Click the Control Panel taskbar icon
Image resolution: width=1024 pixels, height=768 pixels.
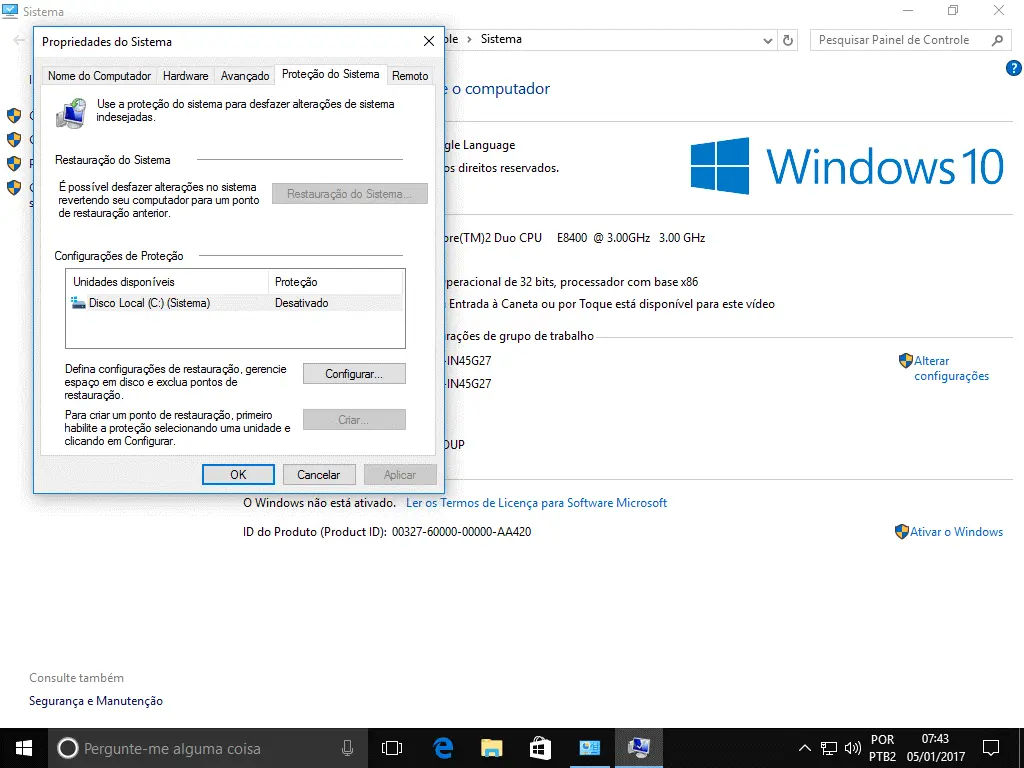coord(590,748)
